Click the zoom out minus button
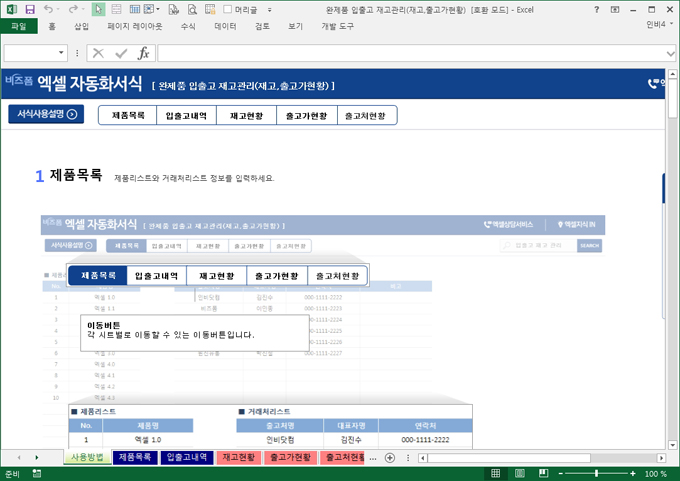This screenshot has width=680, height=481. pyautogui.click(x=560, y=474)
